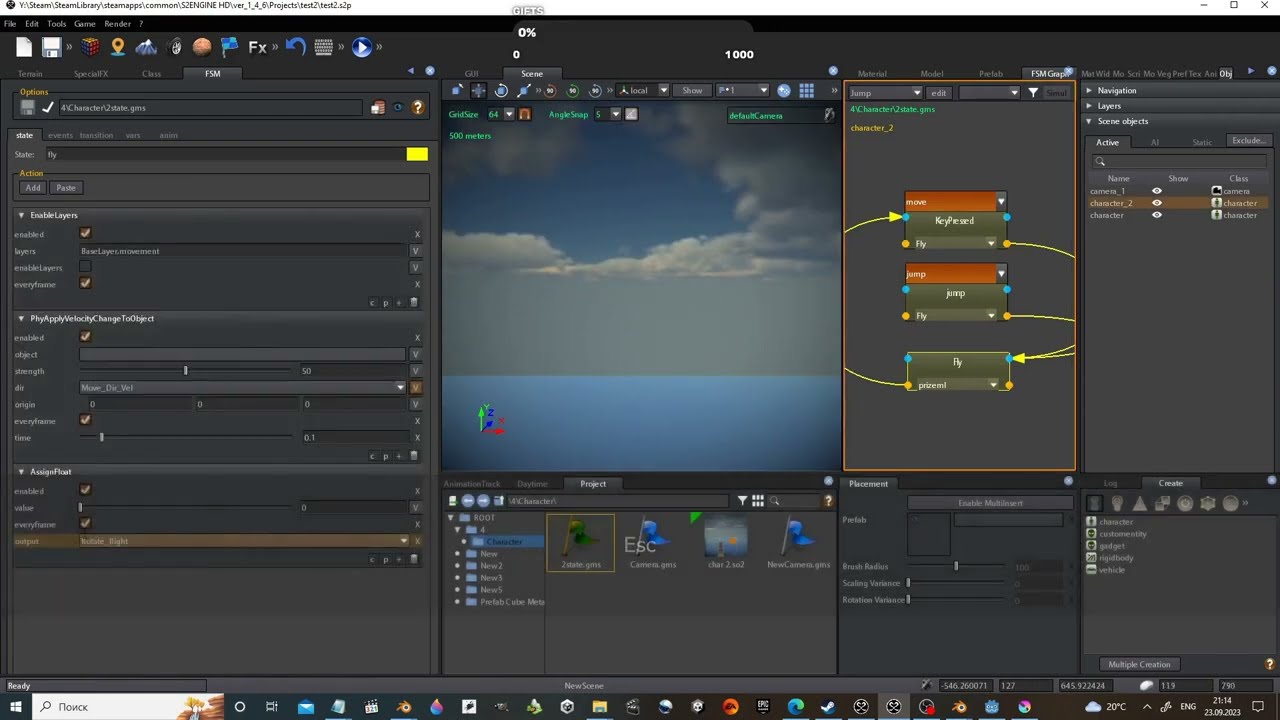
Task: Switch to the Material tab
Action: [872, 74]
